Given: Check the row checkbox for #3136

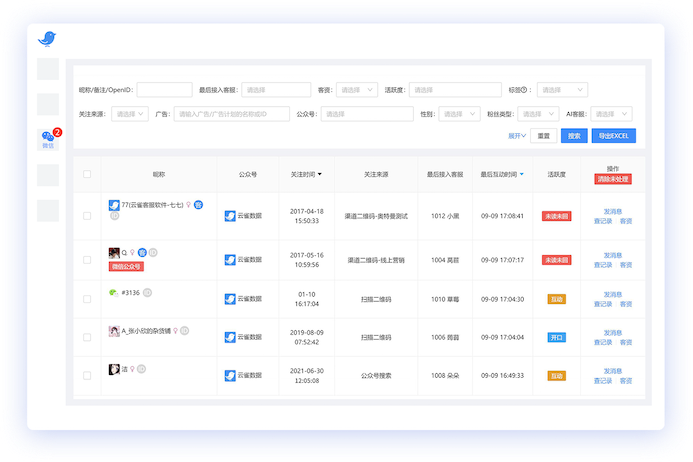Looking at the screenshot, I should [87, 299].
